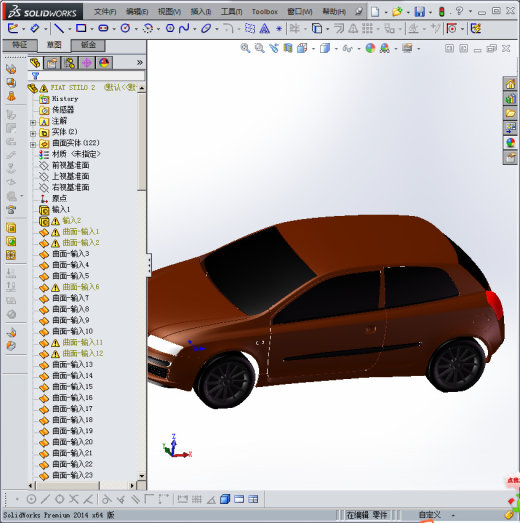The image size is (520, 523).
Task: Open the ConfigurationManager tab icon
Action: [69, 63]
